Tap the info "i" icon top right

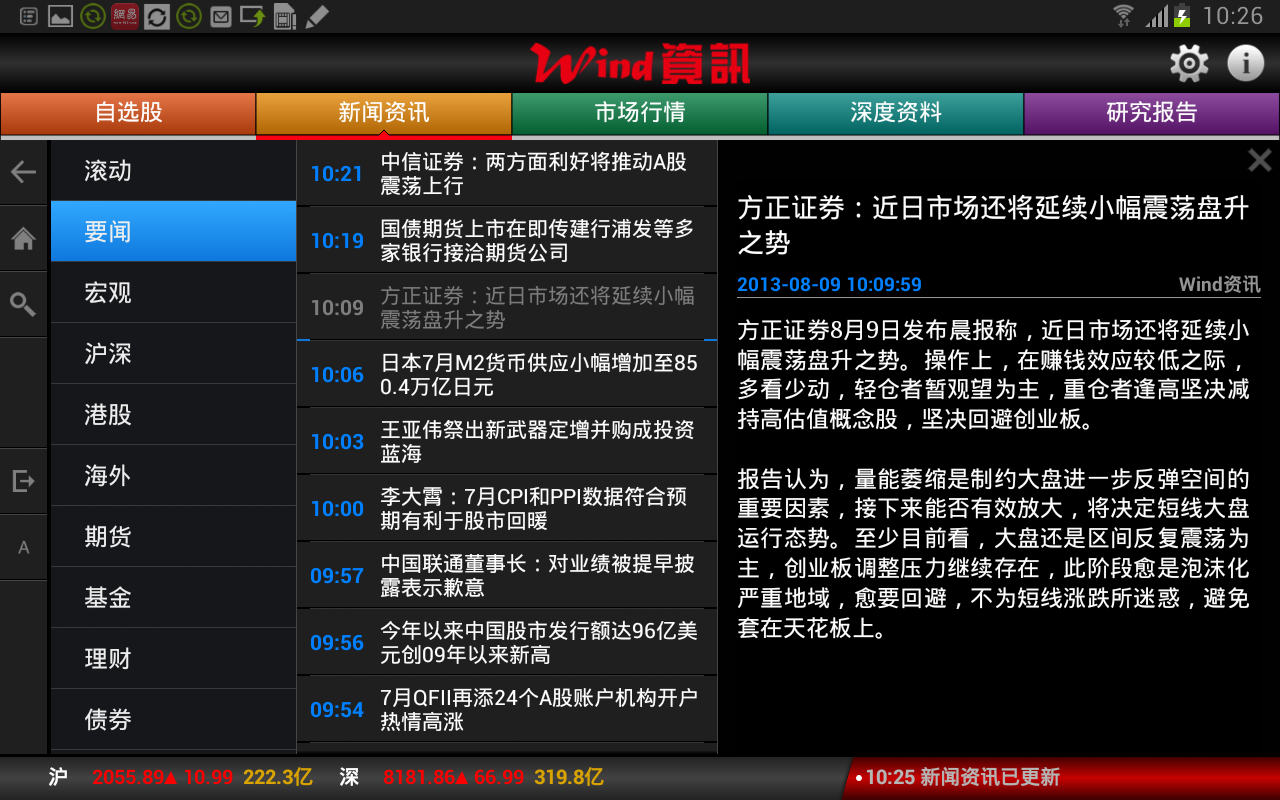(1245, 63)
